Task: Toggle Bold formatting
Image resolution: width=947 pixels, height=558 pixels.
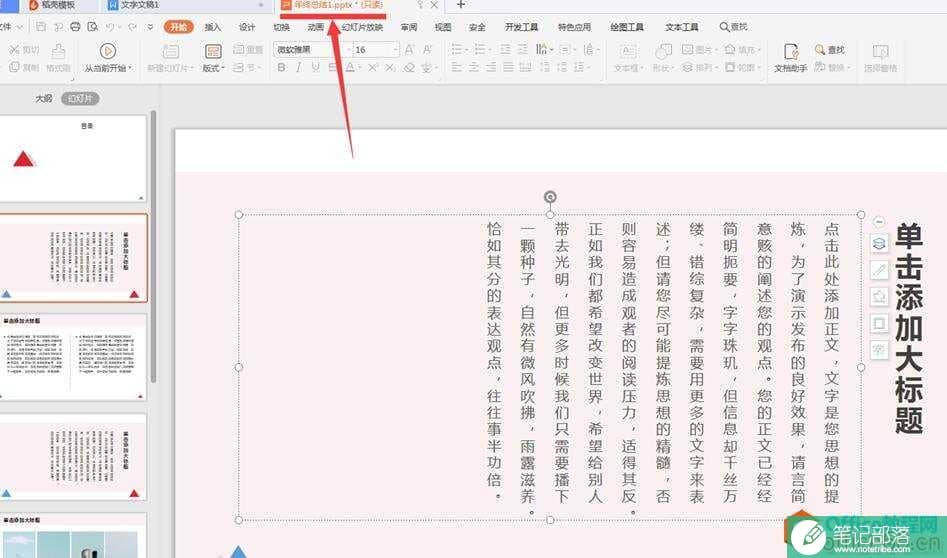Action: point(281,67)
